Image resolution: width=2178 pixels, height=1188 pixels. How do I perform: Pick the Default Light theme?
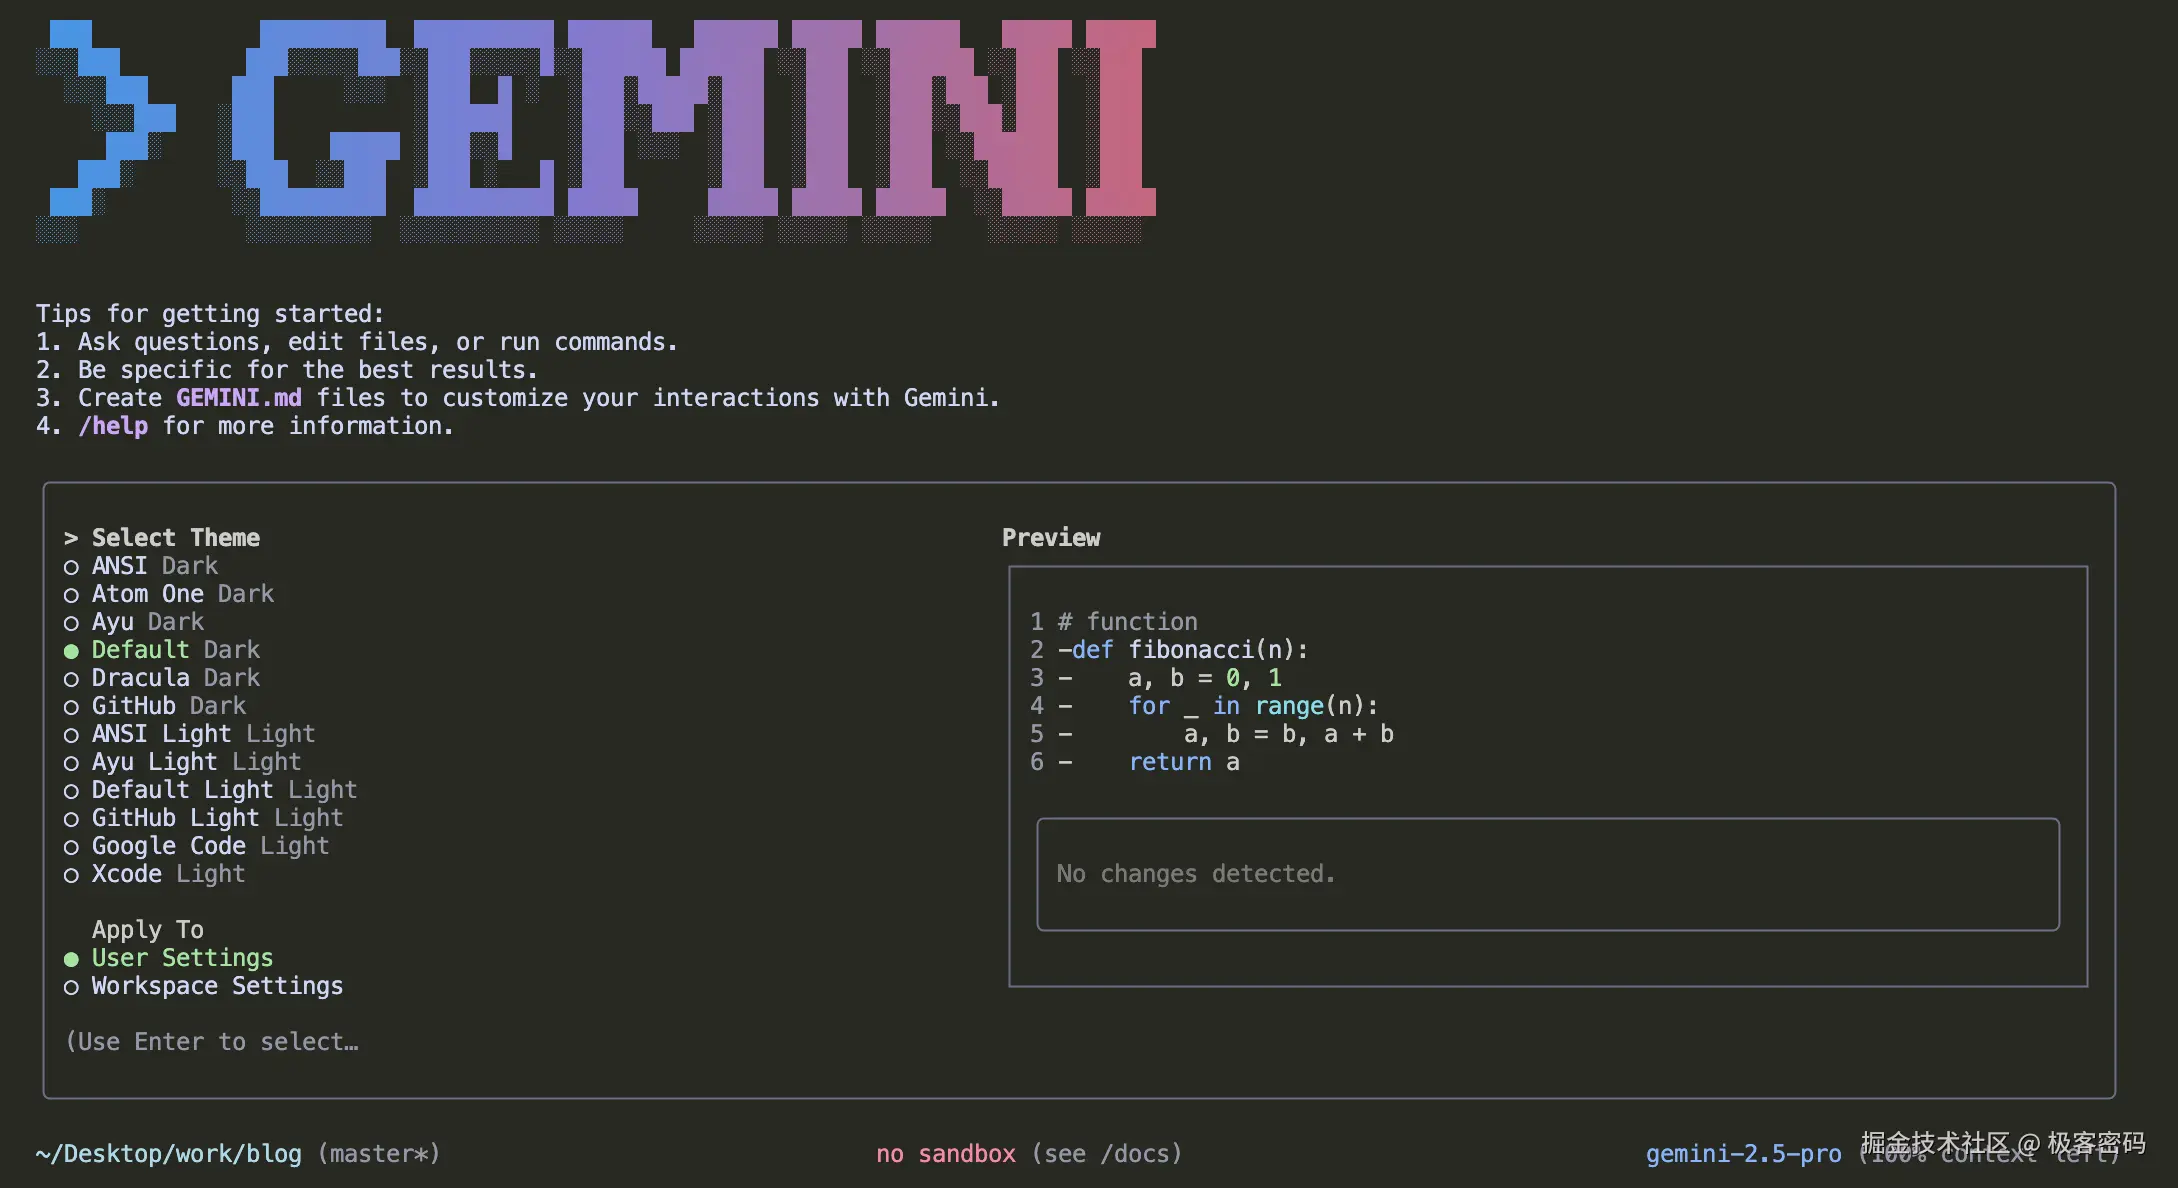(x=224, y=790)
